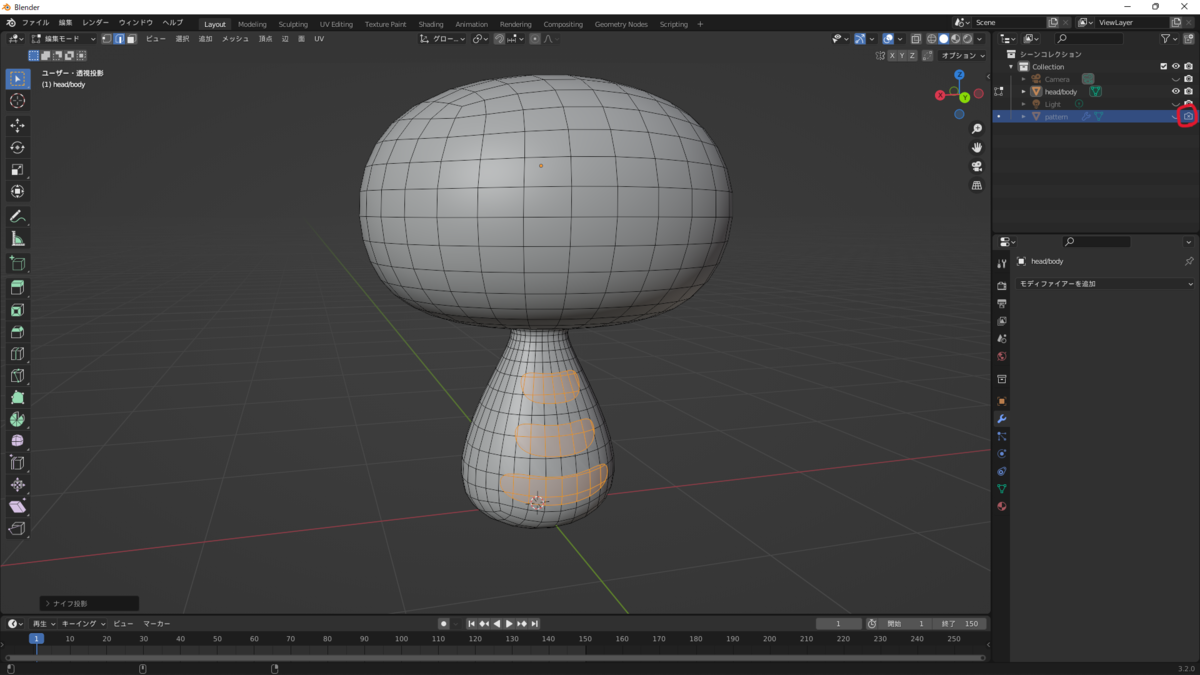
Task: Expand the head/body outliner row
Action: point(1023,92)
